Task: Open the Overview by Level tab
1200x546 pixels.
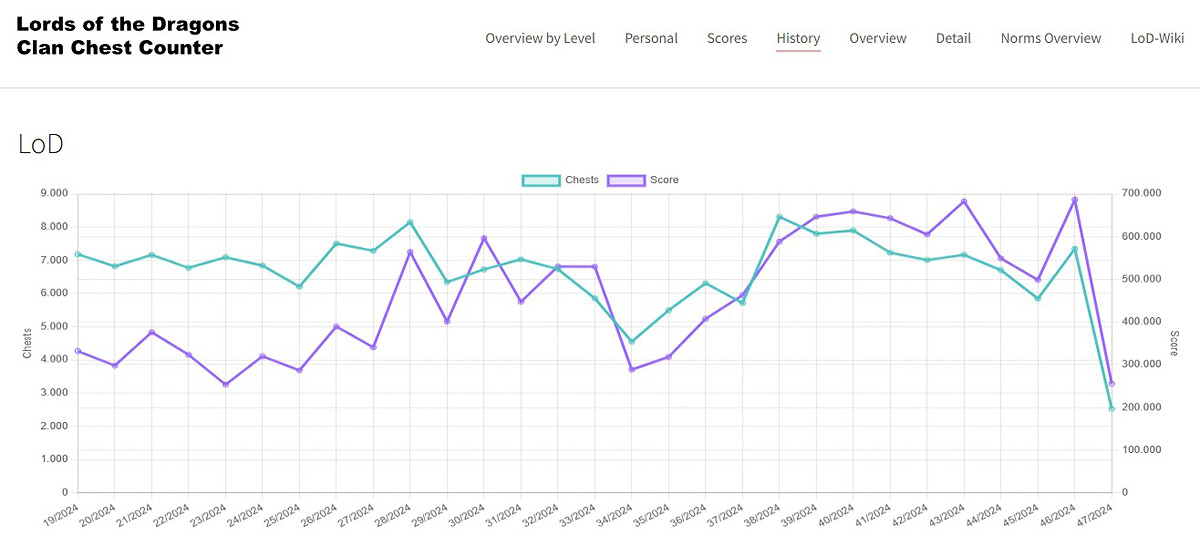Action: coord(540,38)
